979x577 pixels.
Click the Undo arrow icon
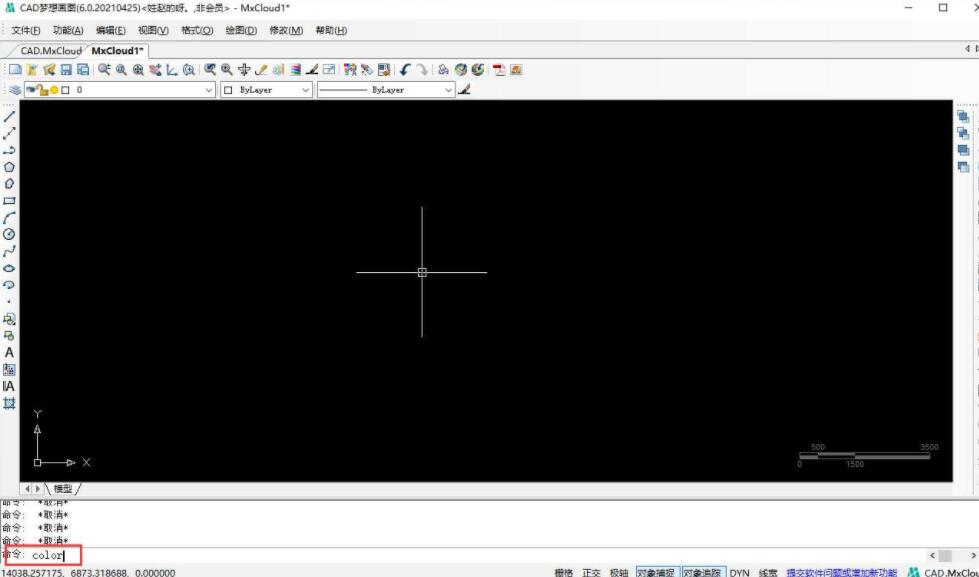pyautogui.click(x=405, y=70)
